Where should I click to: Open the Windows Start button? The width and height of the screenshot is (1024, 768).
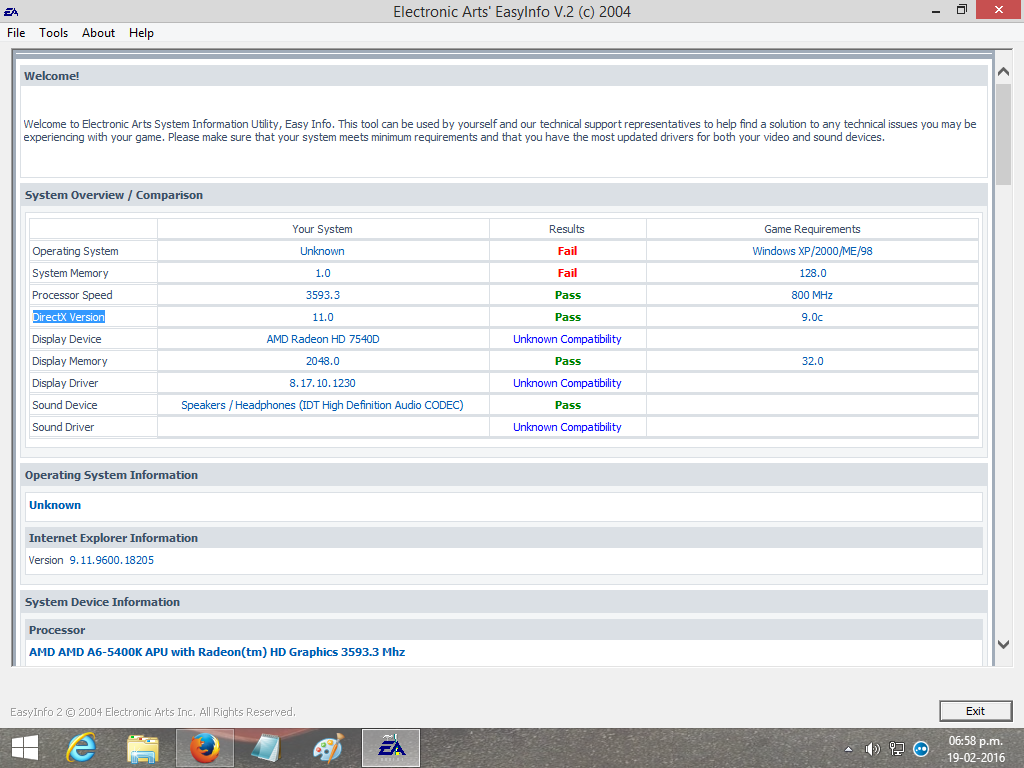(25, 748)
